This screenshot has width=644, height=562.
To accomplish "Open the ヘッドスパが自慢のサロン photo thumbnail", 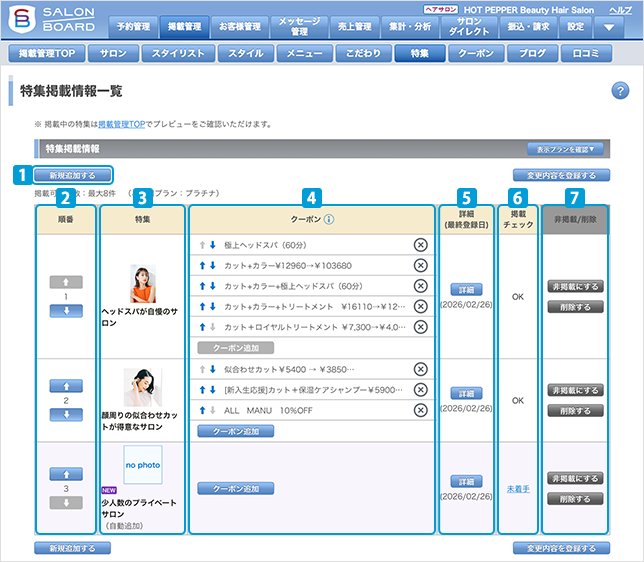I will (x=143, y=283).
